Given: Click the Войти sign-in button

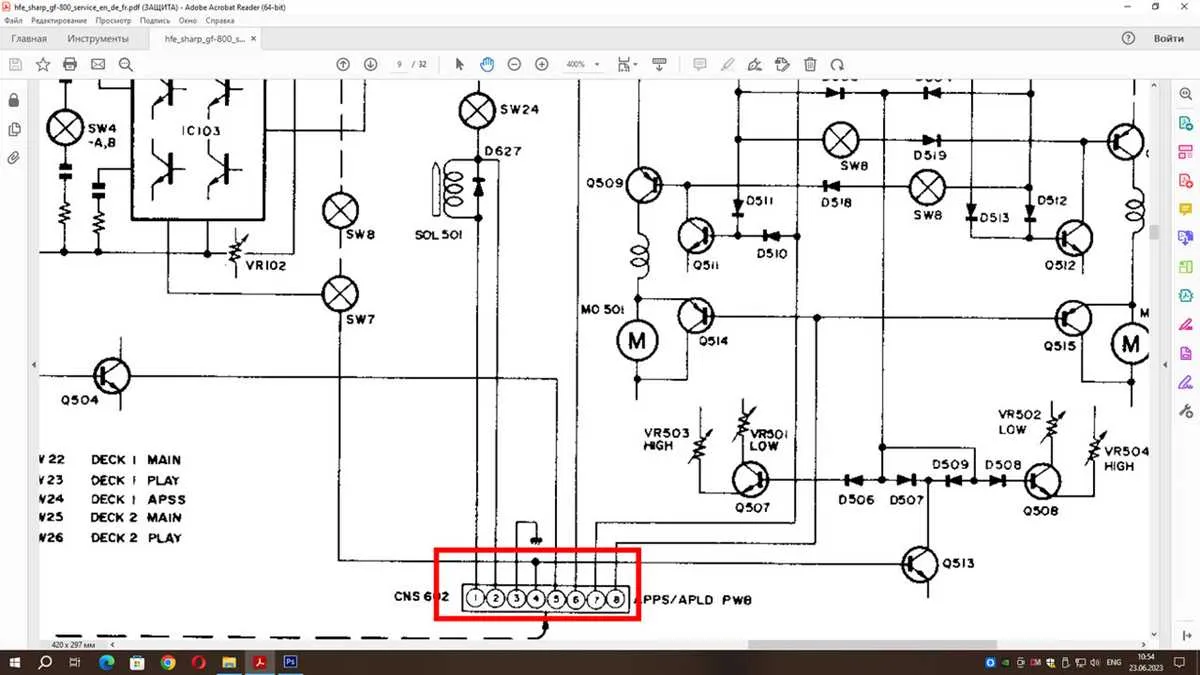Looking at the screenshot, I should 1169,38.
